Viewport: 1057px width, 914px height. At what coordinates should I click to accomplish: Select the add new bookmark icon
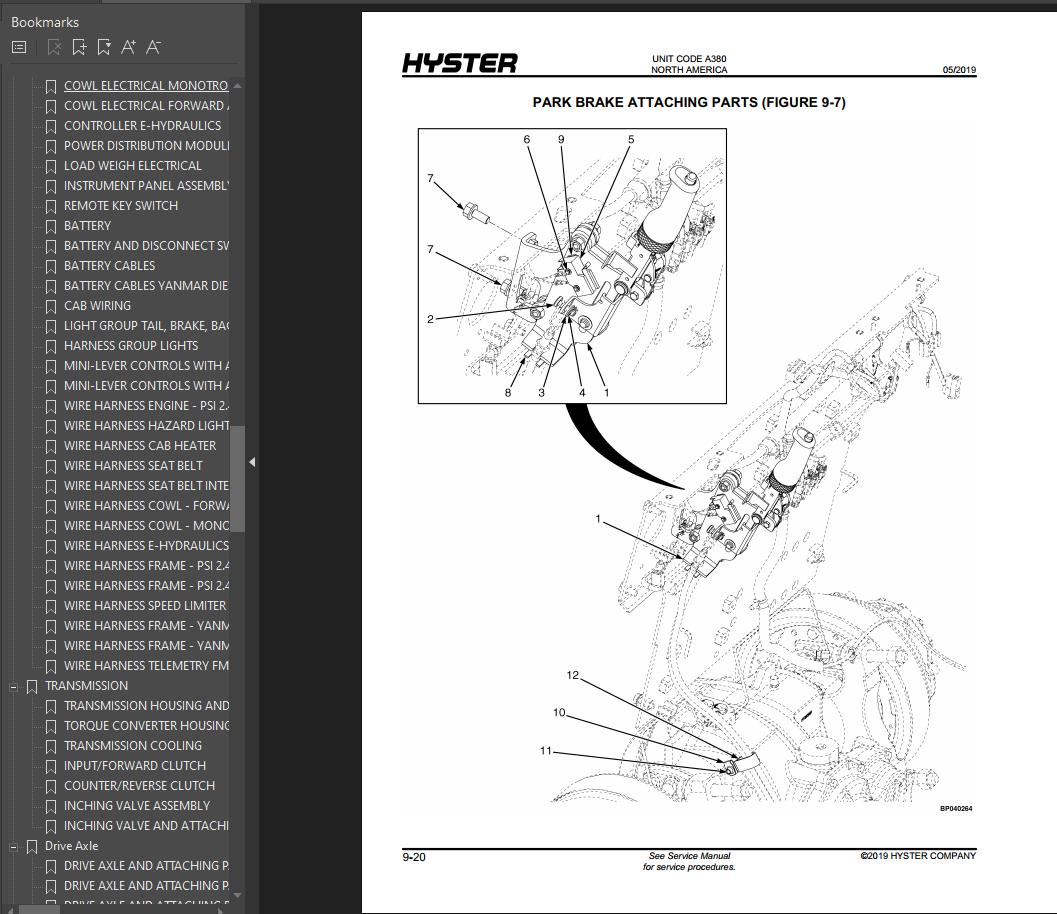[78, 47]
